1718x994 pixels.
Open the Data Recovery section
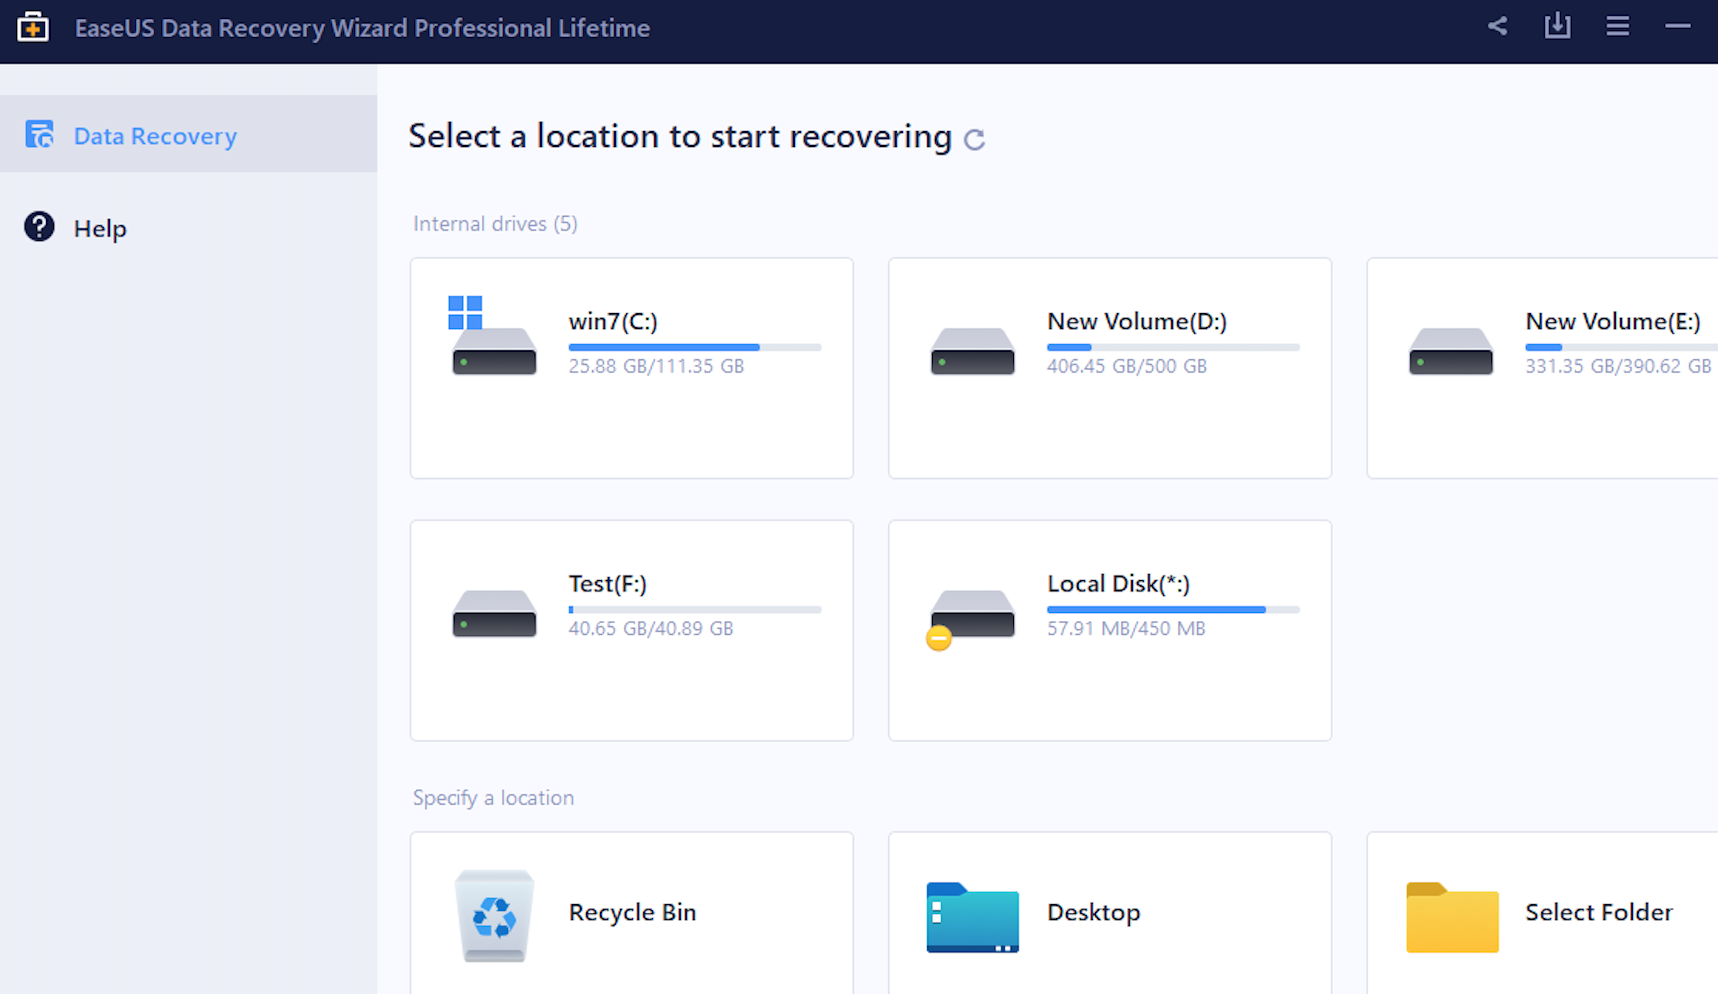(x=155, y=135)
